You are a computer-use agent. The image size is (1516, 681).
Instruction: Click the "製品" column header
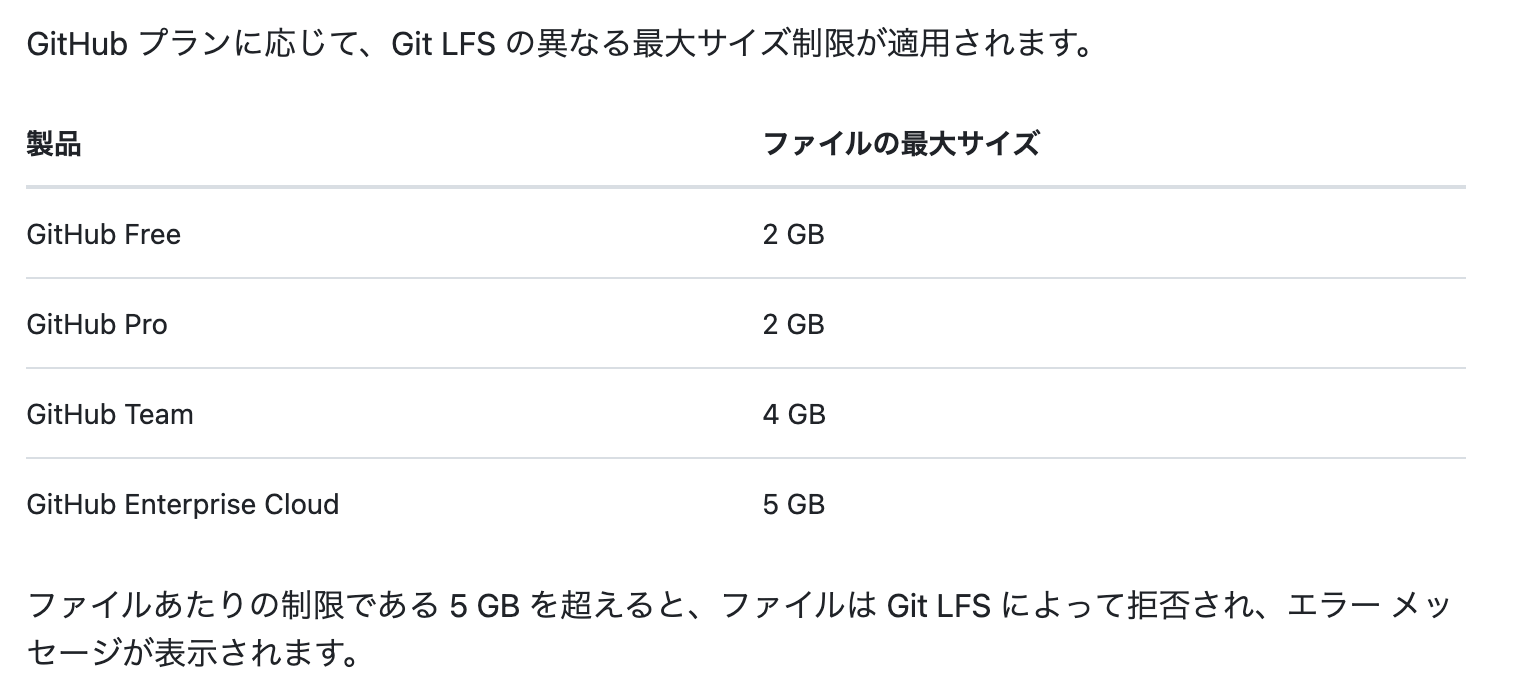[54, 144]
